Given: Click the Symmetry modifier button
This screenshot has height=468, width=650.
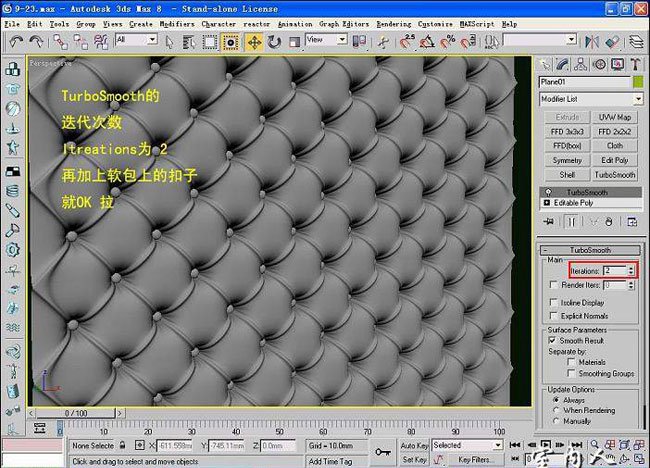Looking at the screenshot, I should 567,160.
